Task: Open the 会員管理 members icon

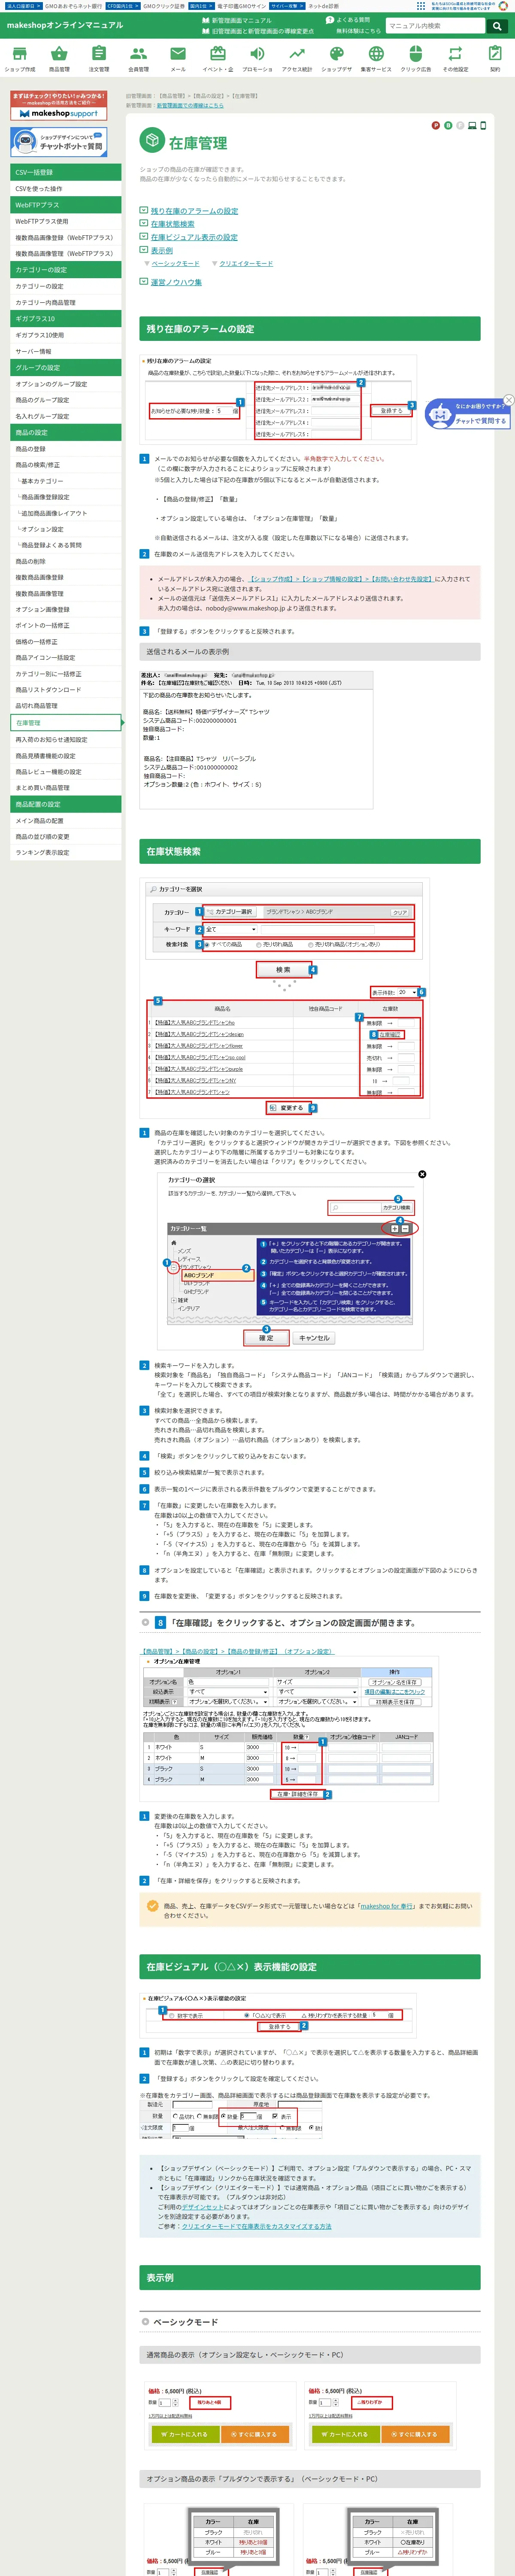Action: [x=138, y=58]
